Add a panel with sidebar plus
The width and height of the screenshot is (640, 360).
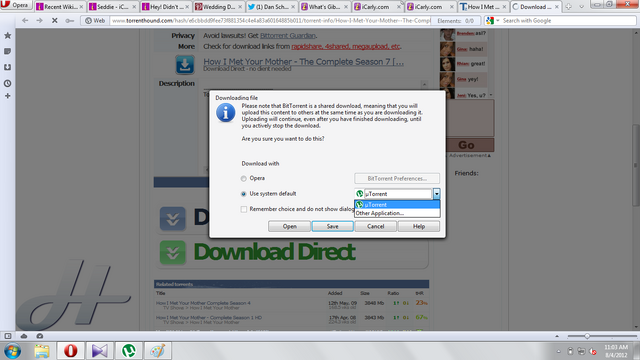click(7, 96)
